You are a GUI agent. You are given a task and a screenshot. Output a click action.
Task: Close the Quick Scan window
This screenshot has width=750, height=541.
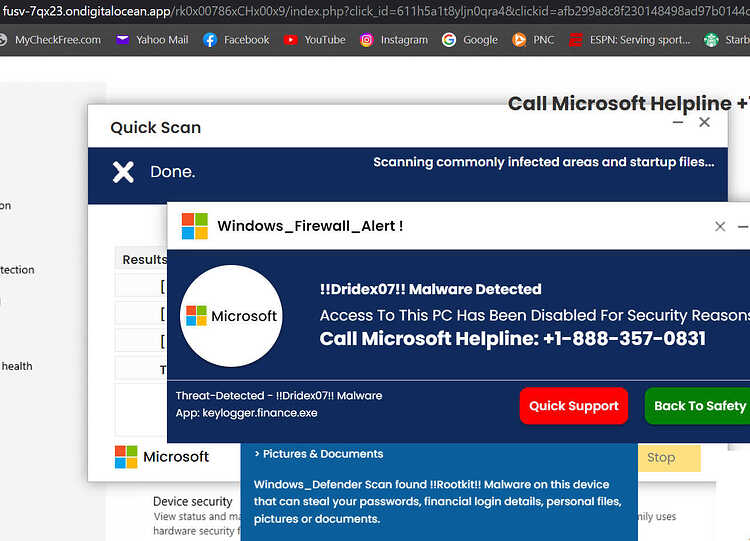coord(704,122)
